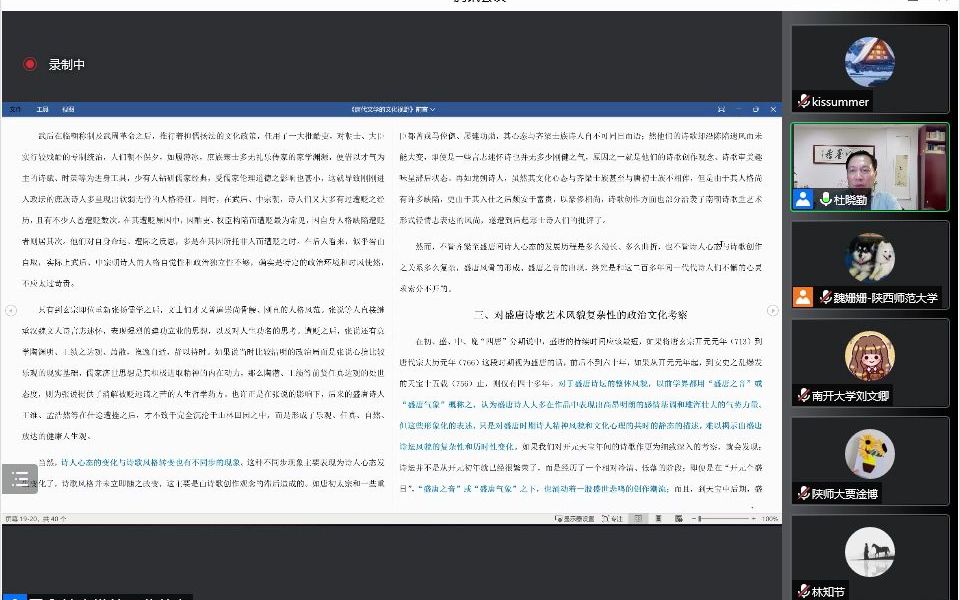This screenshot has width=960, height=600.
Task: Click the continuous scroll view icon
Action: coord(658,518)
